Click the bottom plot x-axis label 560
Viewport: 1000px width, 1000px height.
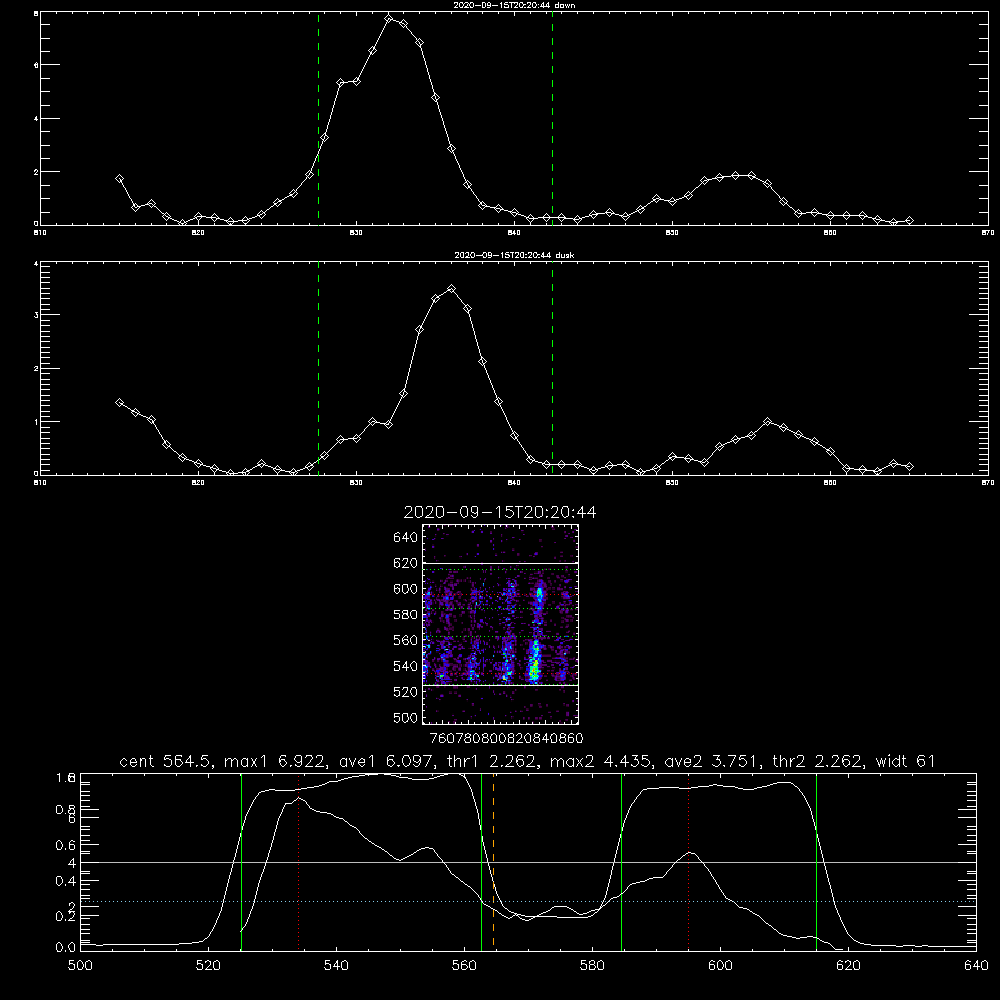pyautogui.click(x=464, y=966)
